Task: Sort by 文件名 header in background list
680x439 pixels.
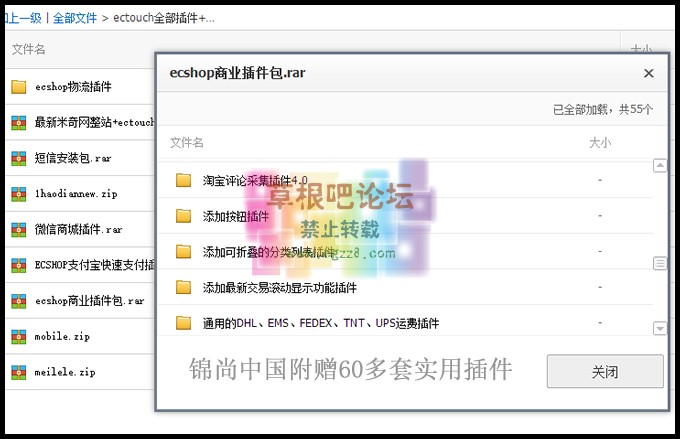Action: point(29,49)
